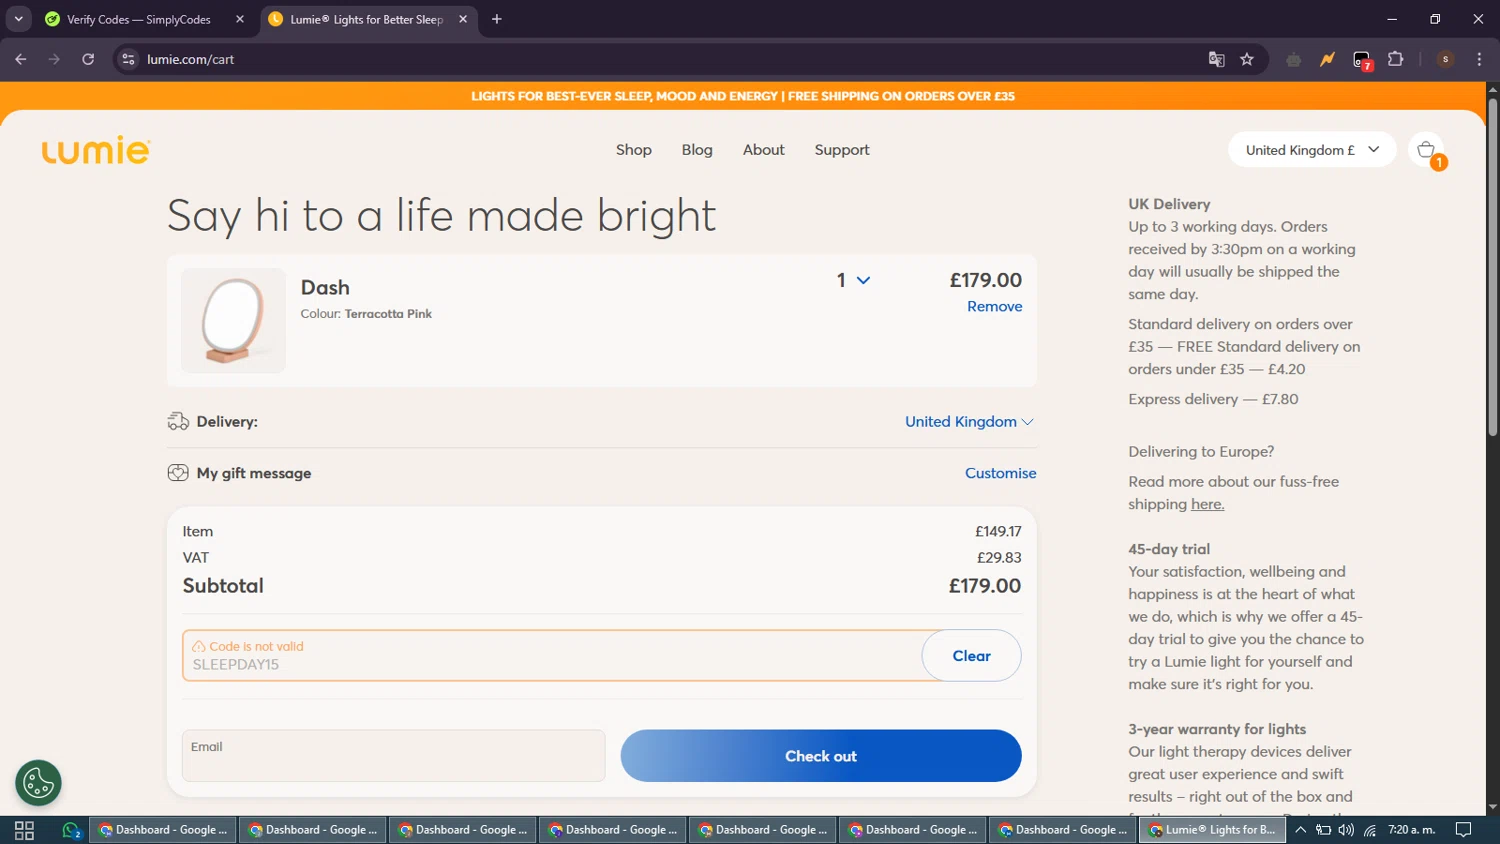1500x844 pixels.
Task: Open the browser Extensions puzzle icon
Action: pyautogui.click(x=1396, y=59)
